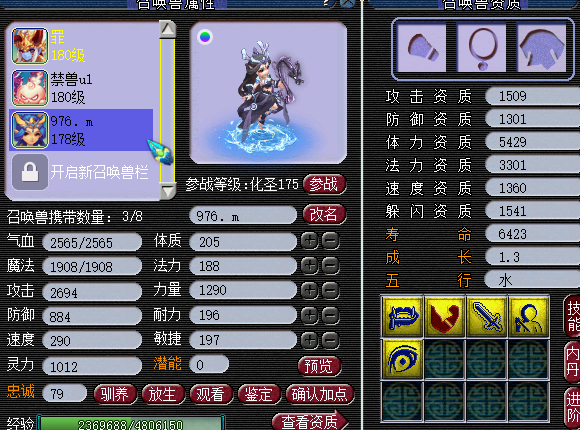
Task: Click the yellow sword skill icon
Action: (x=487, y=316)
